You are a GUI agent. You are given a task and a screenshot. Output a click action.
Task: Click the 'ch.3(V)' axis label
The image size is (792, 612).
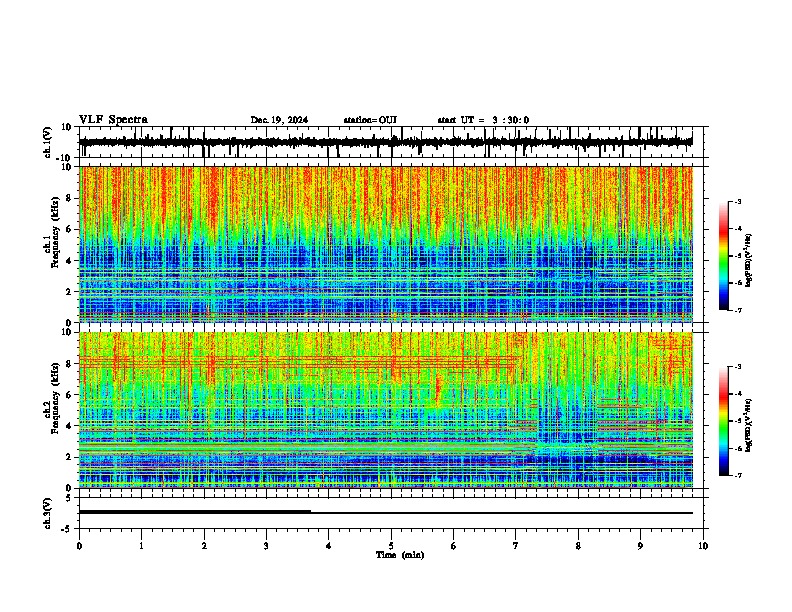47,513
